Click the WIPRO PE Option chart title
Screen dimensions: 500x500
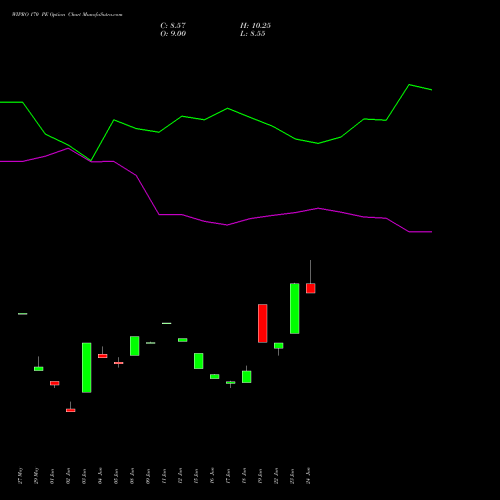67,15
